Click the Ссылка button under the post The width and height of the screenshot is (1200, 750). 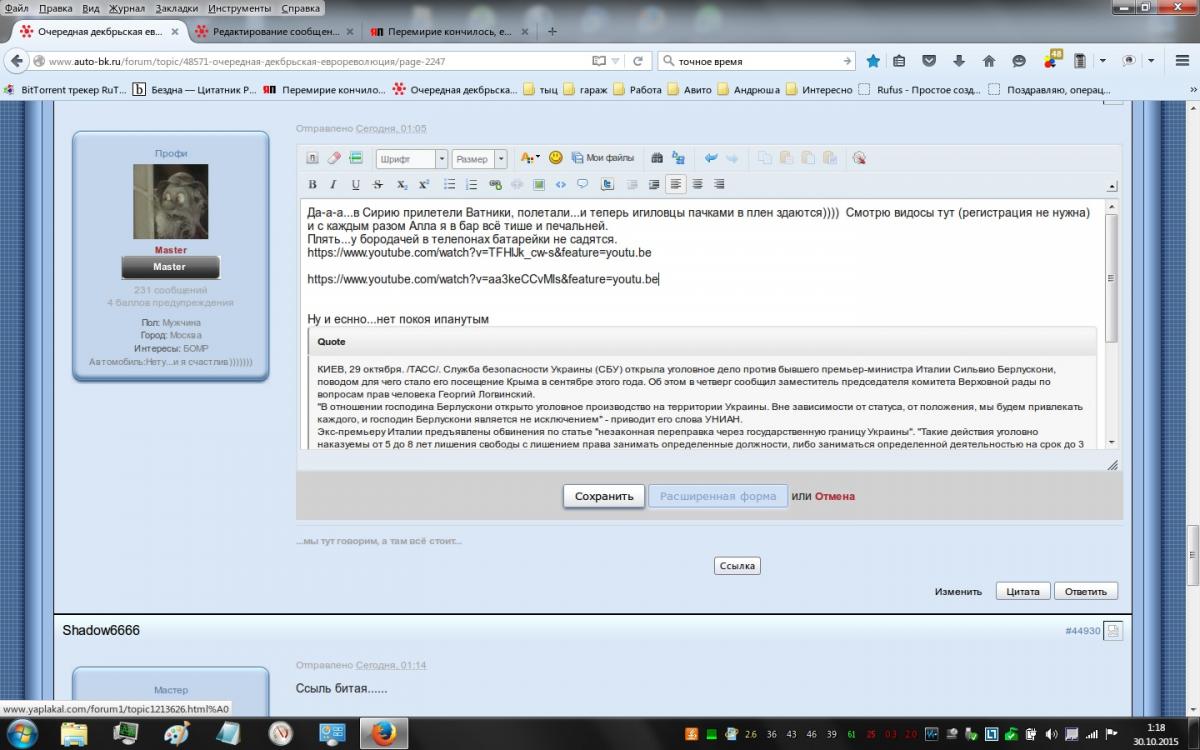(x=737, y=566)
